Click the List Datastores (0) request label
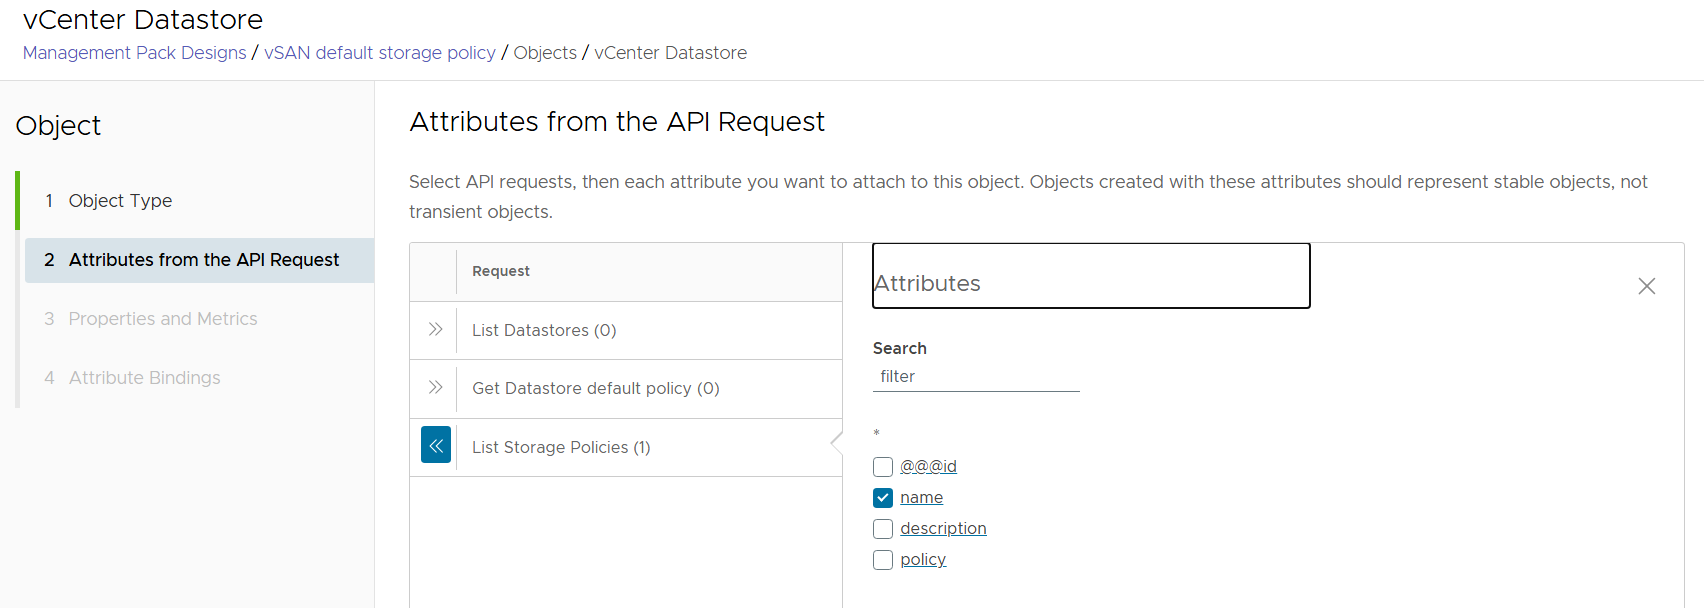This screenshot has height=608, width=1704. pyautogui.click(x=543, y=331)
